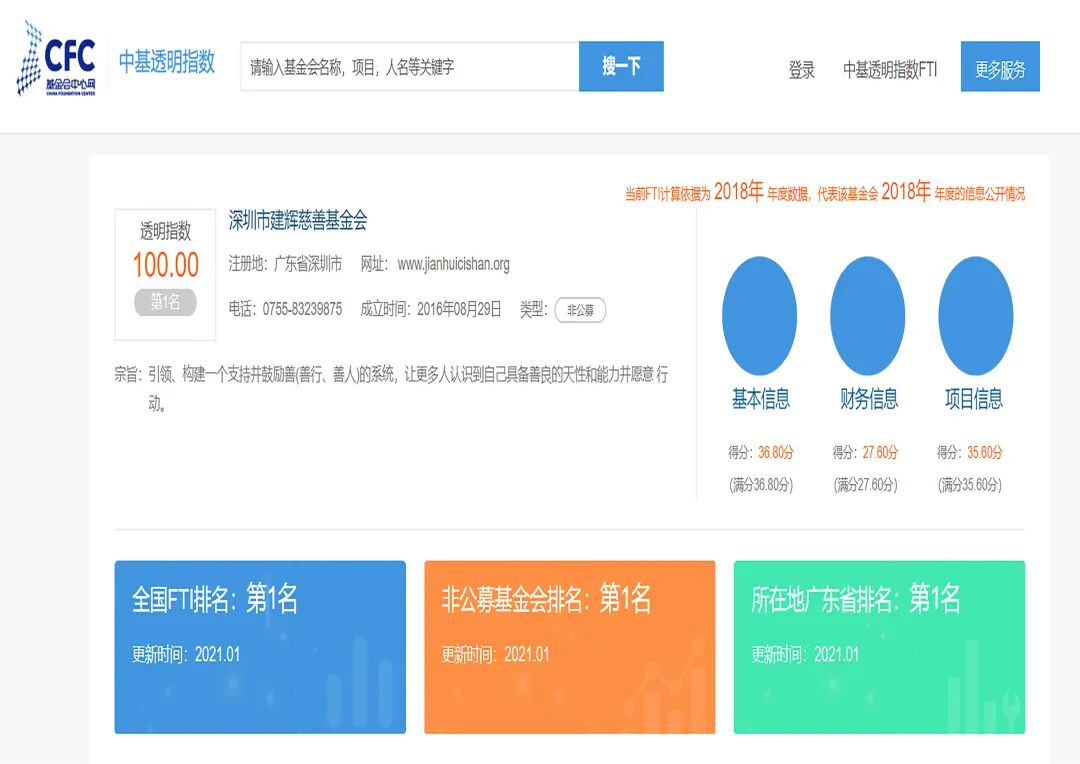
Task: Open the 更多服务 dropdown
Action: (999, 67)
